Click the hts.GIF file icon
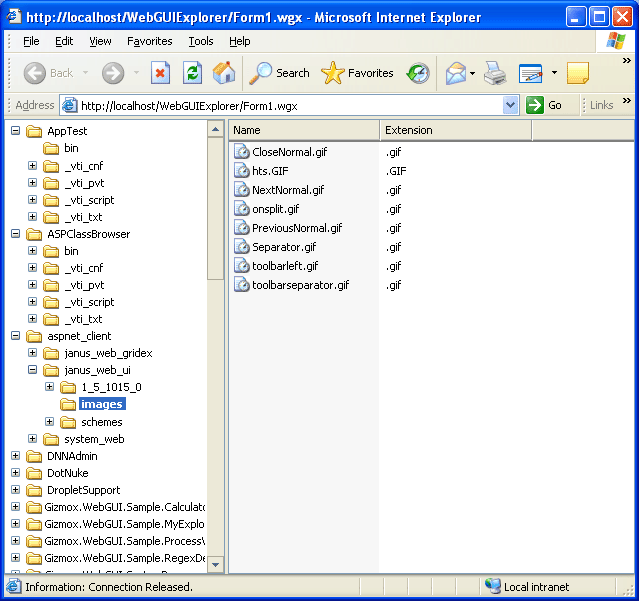Viewport: 639px width, 601px height. (x=242, y=171)
